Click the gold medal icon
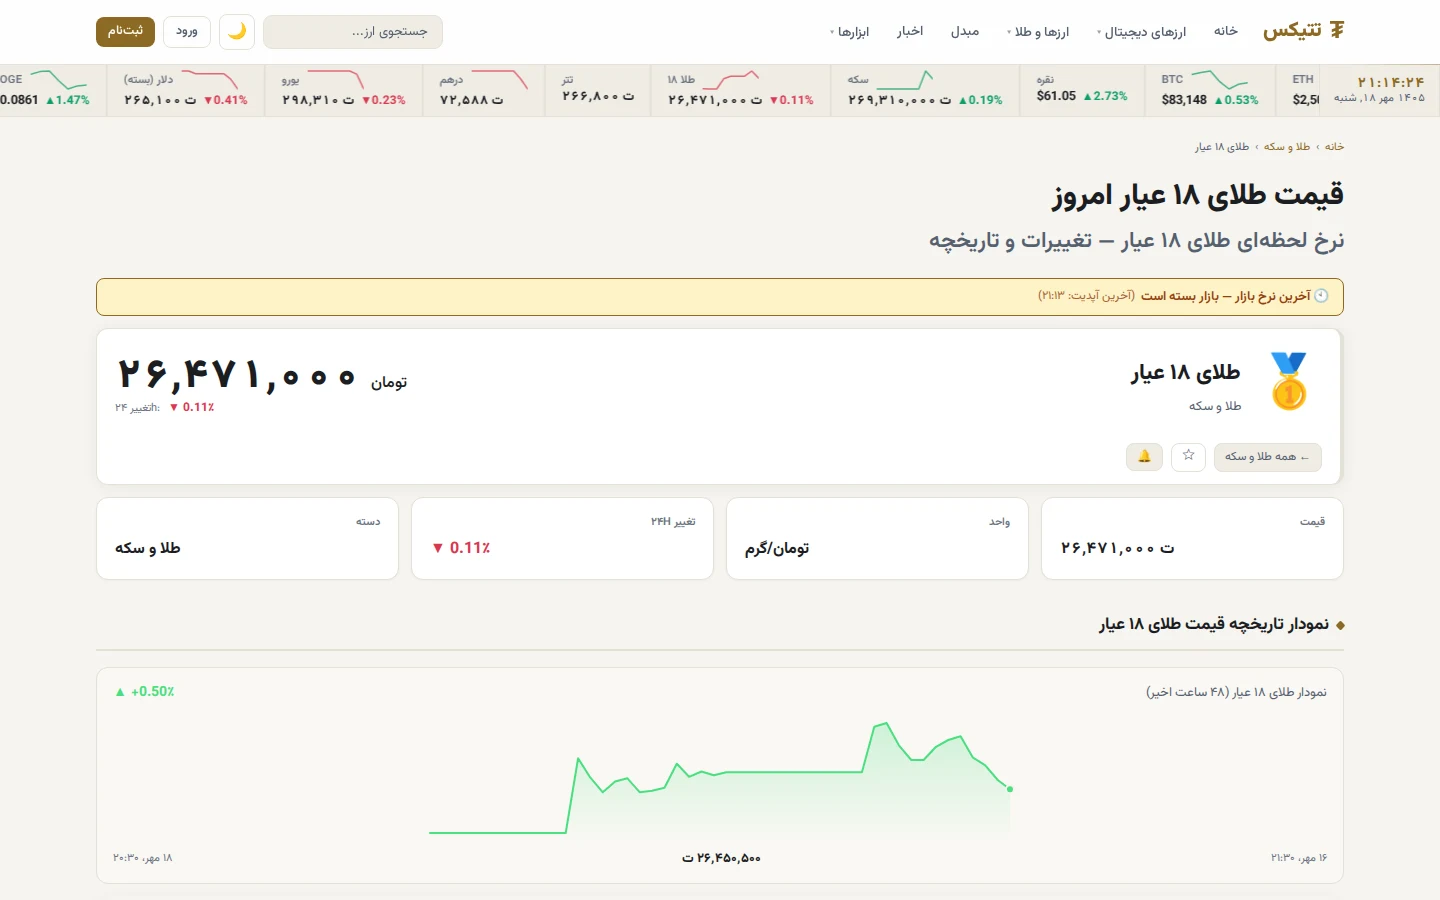 point(1289,381)
